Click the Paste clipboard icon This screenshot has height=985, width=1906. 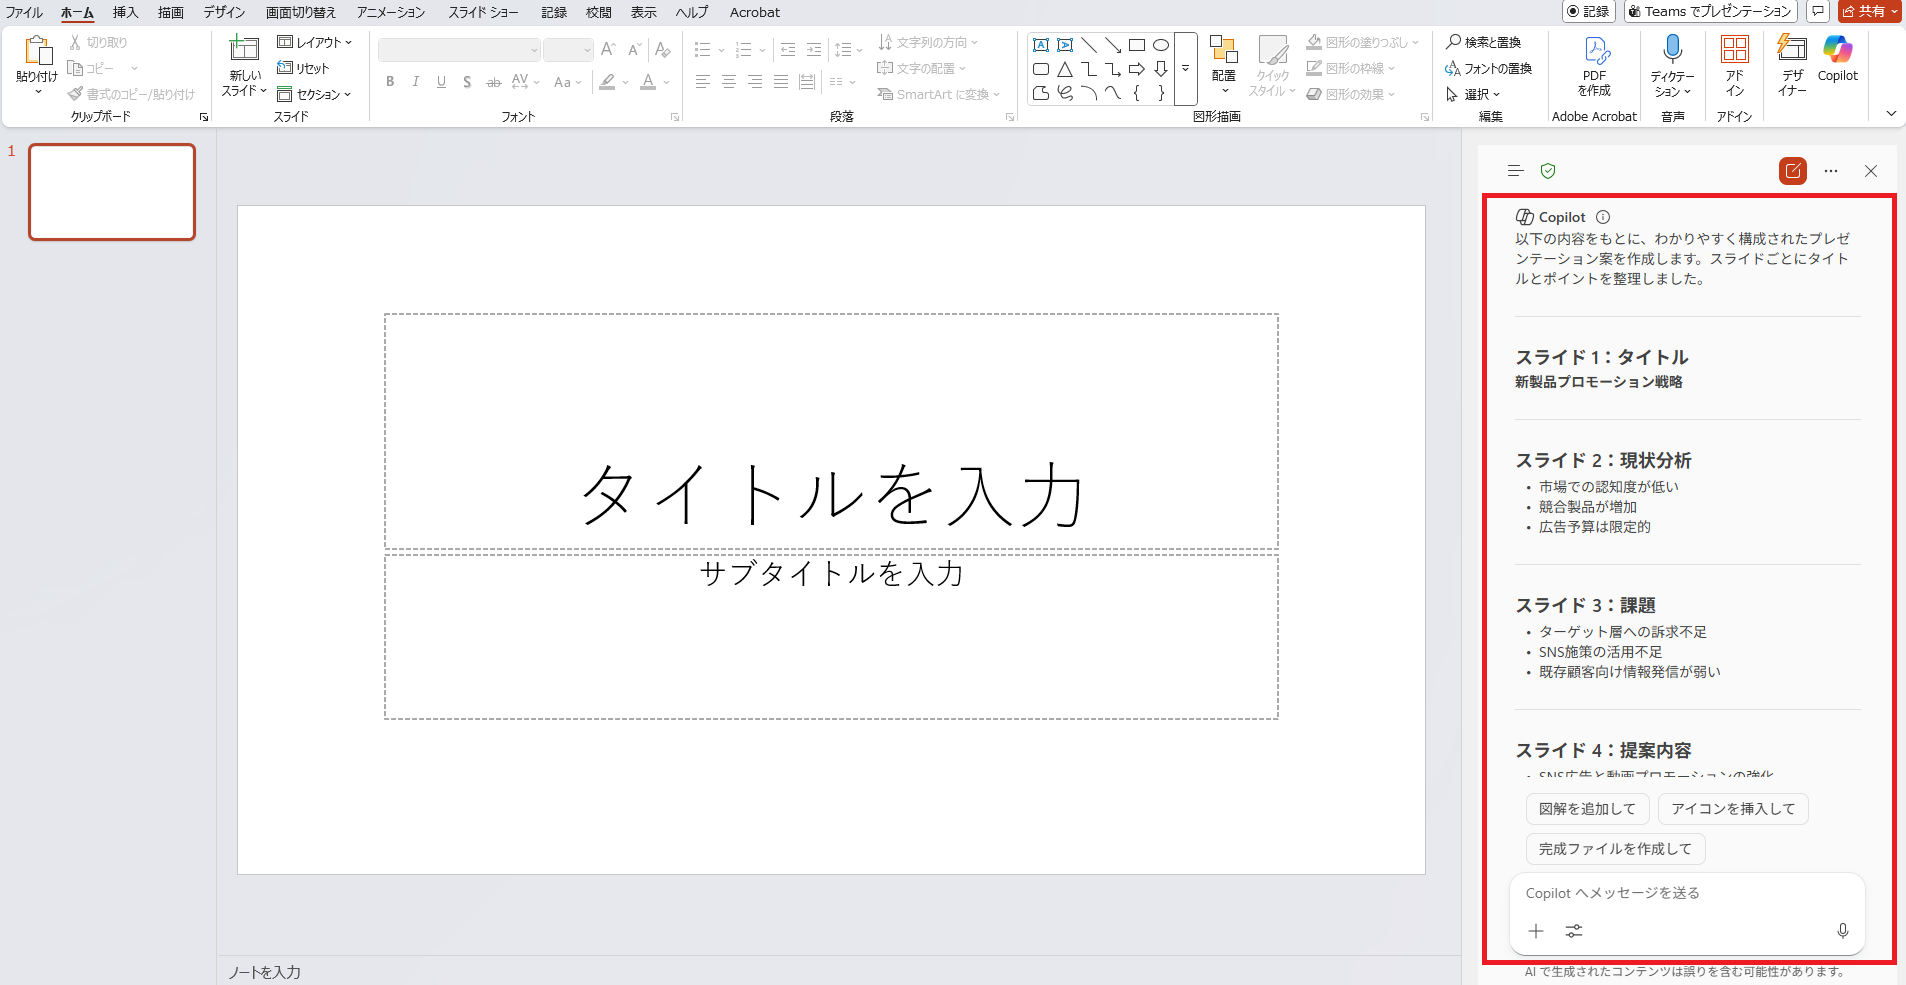click(x=37, y=52)
